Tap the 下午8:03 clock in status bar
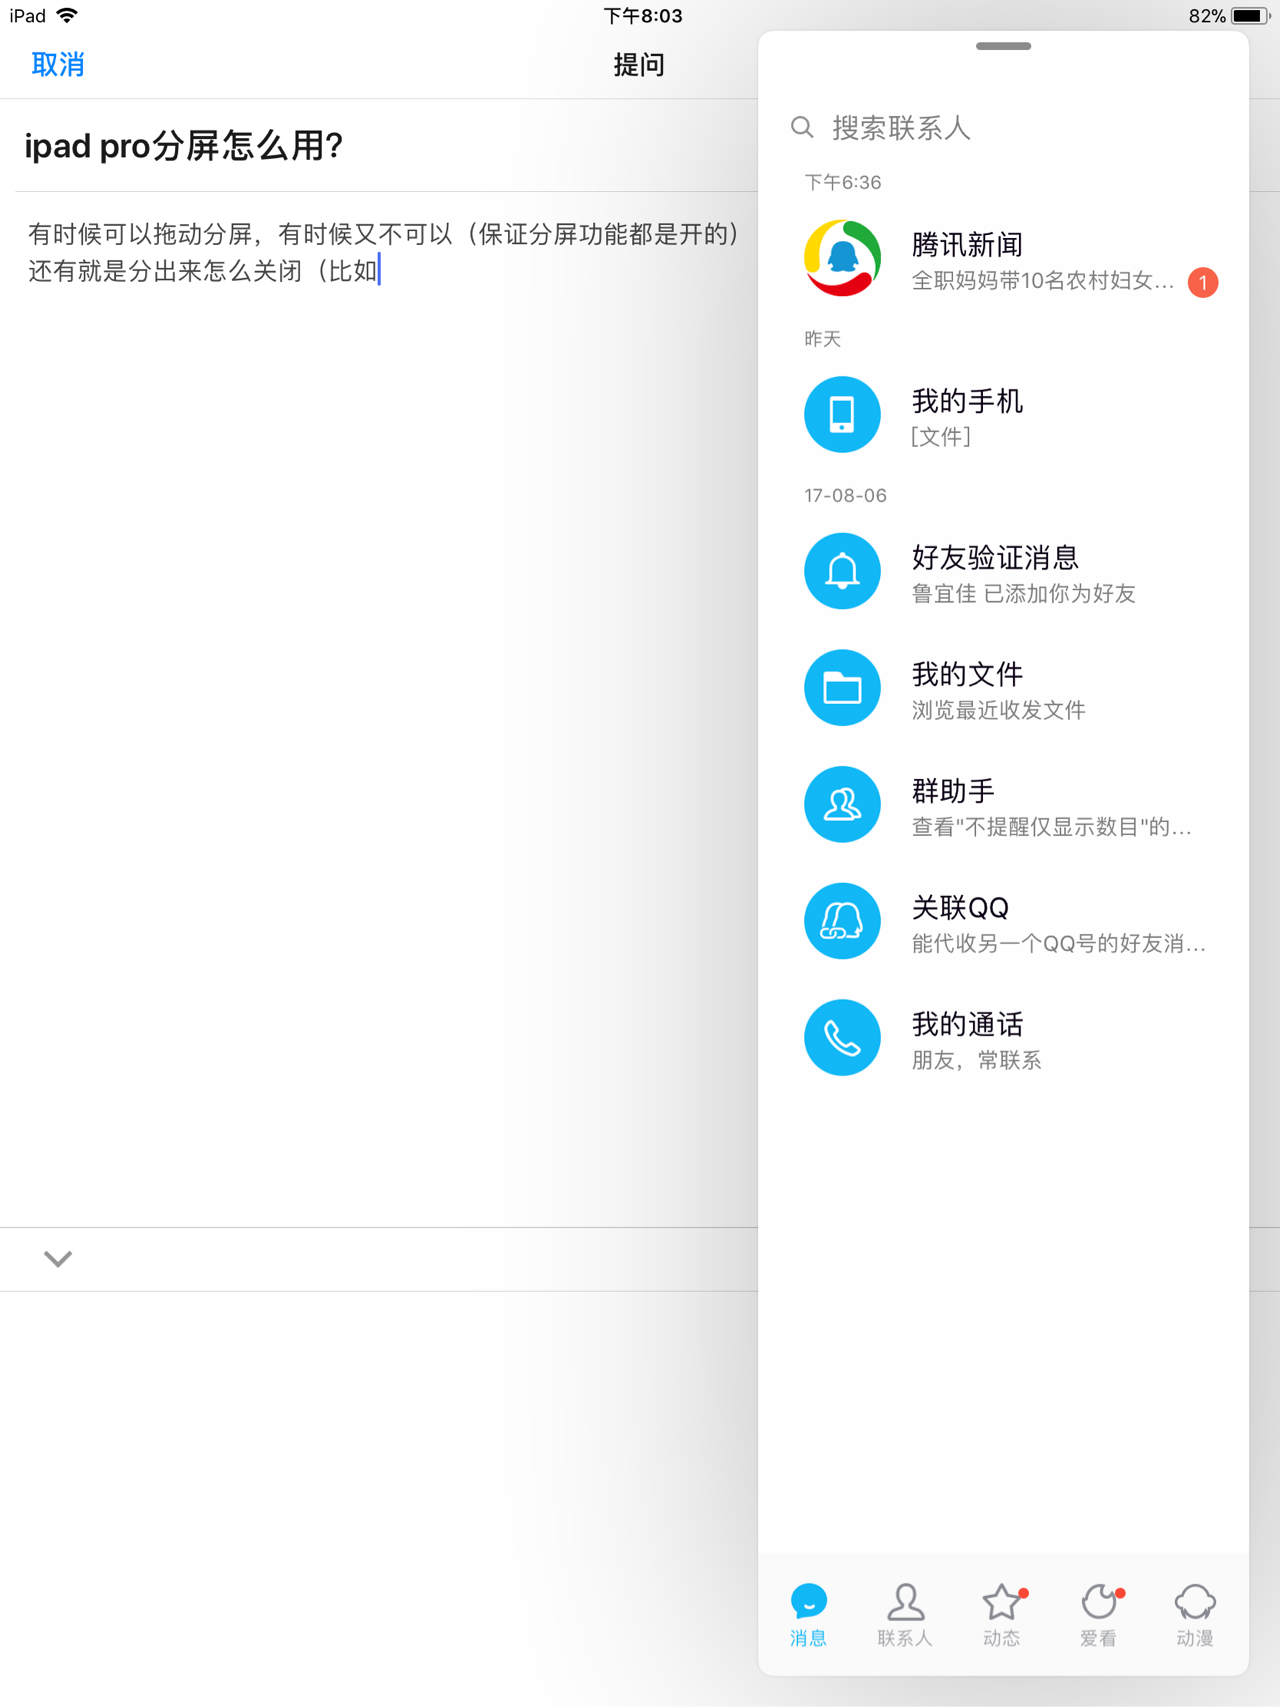This screenshot has height=1707, width=1280. click(643, 16)
